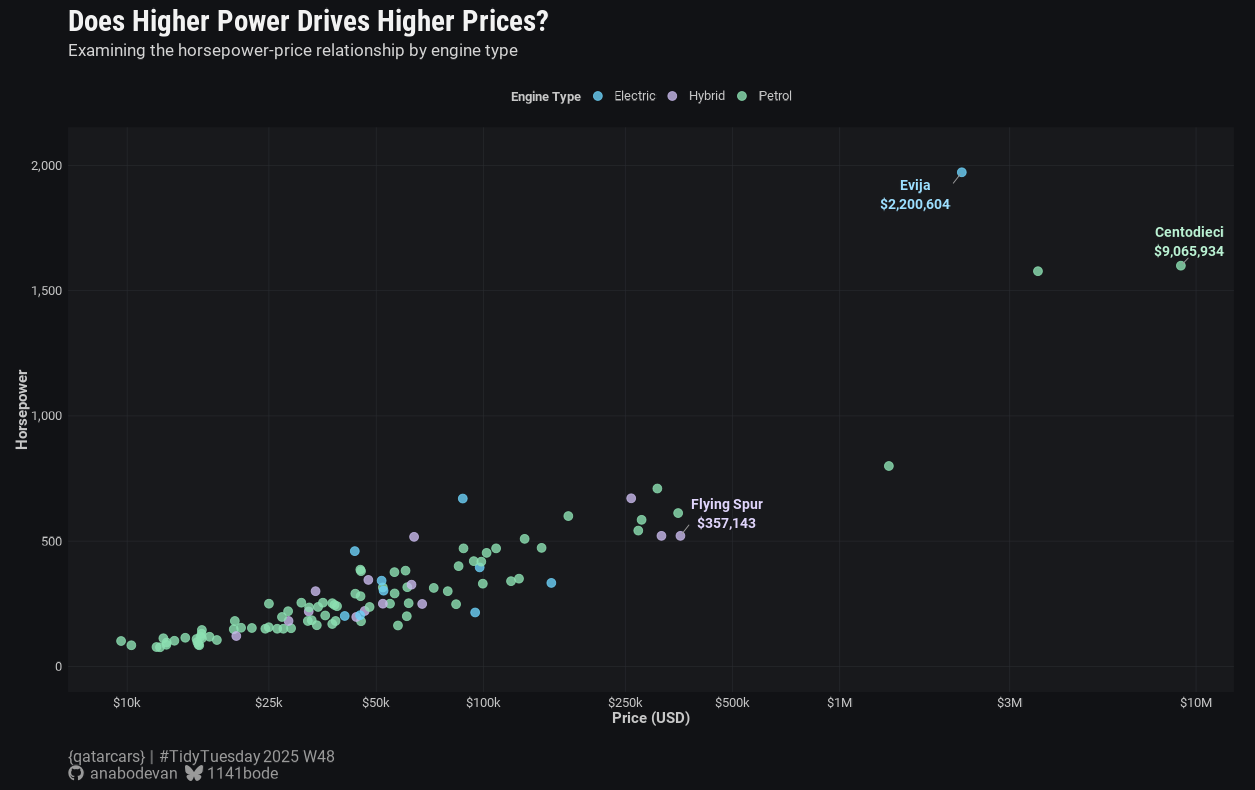Click the Flying Spur $357,143 annotation label

click(x=727, y=514)
